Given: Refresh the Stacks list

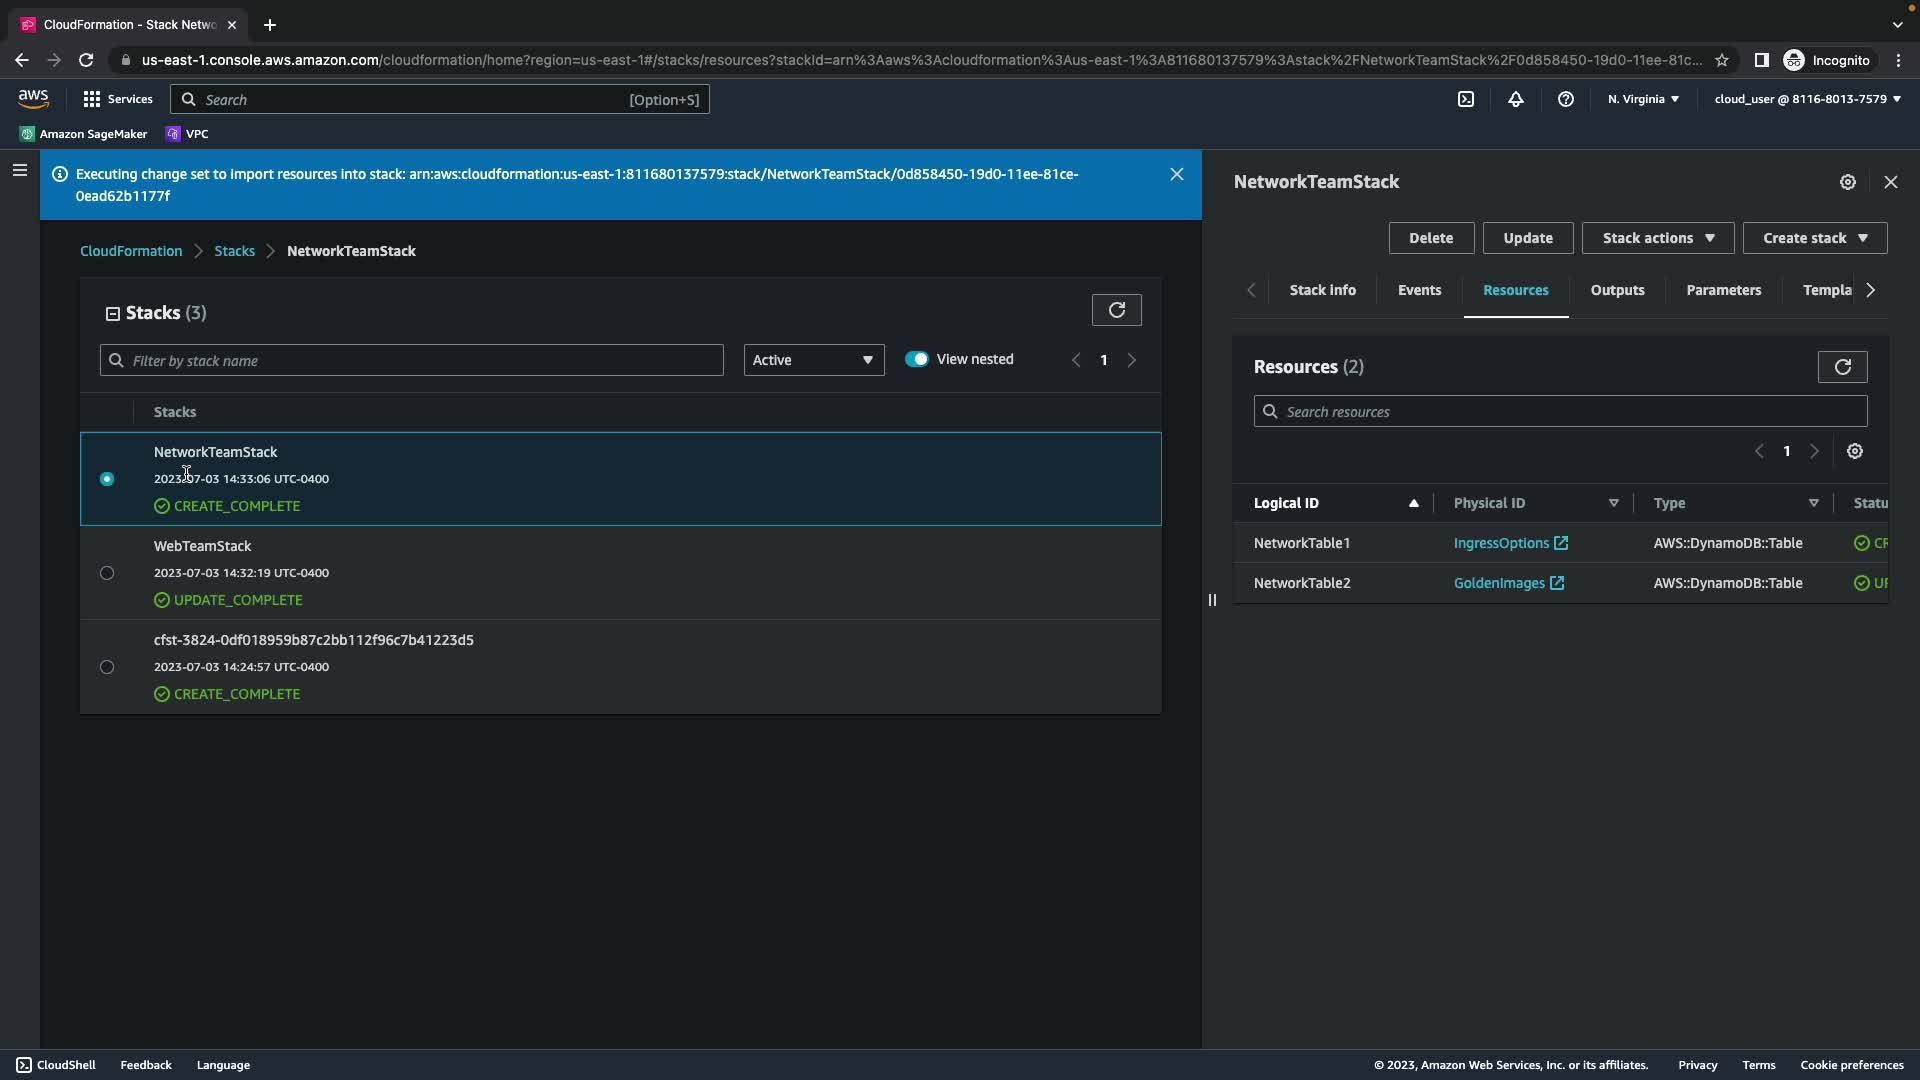Looking at the screenshot, I should pos(1116,310).
